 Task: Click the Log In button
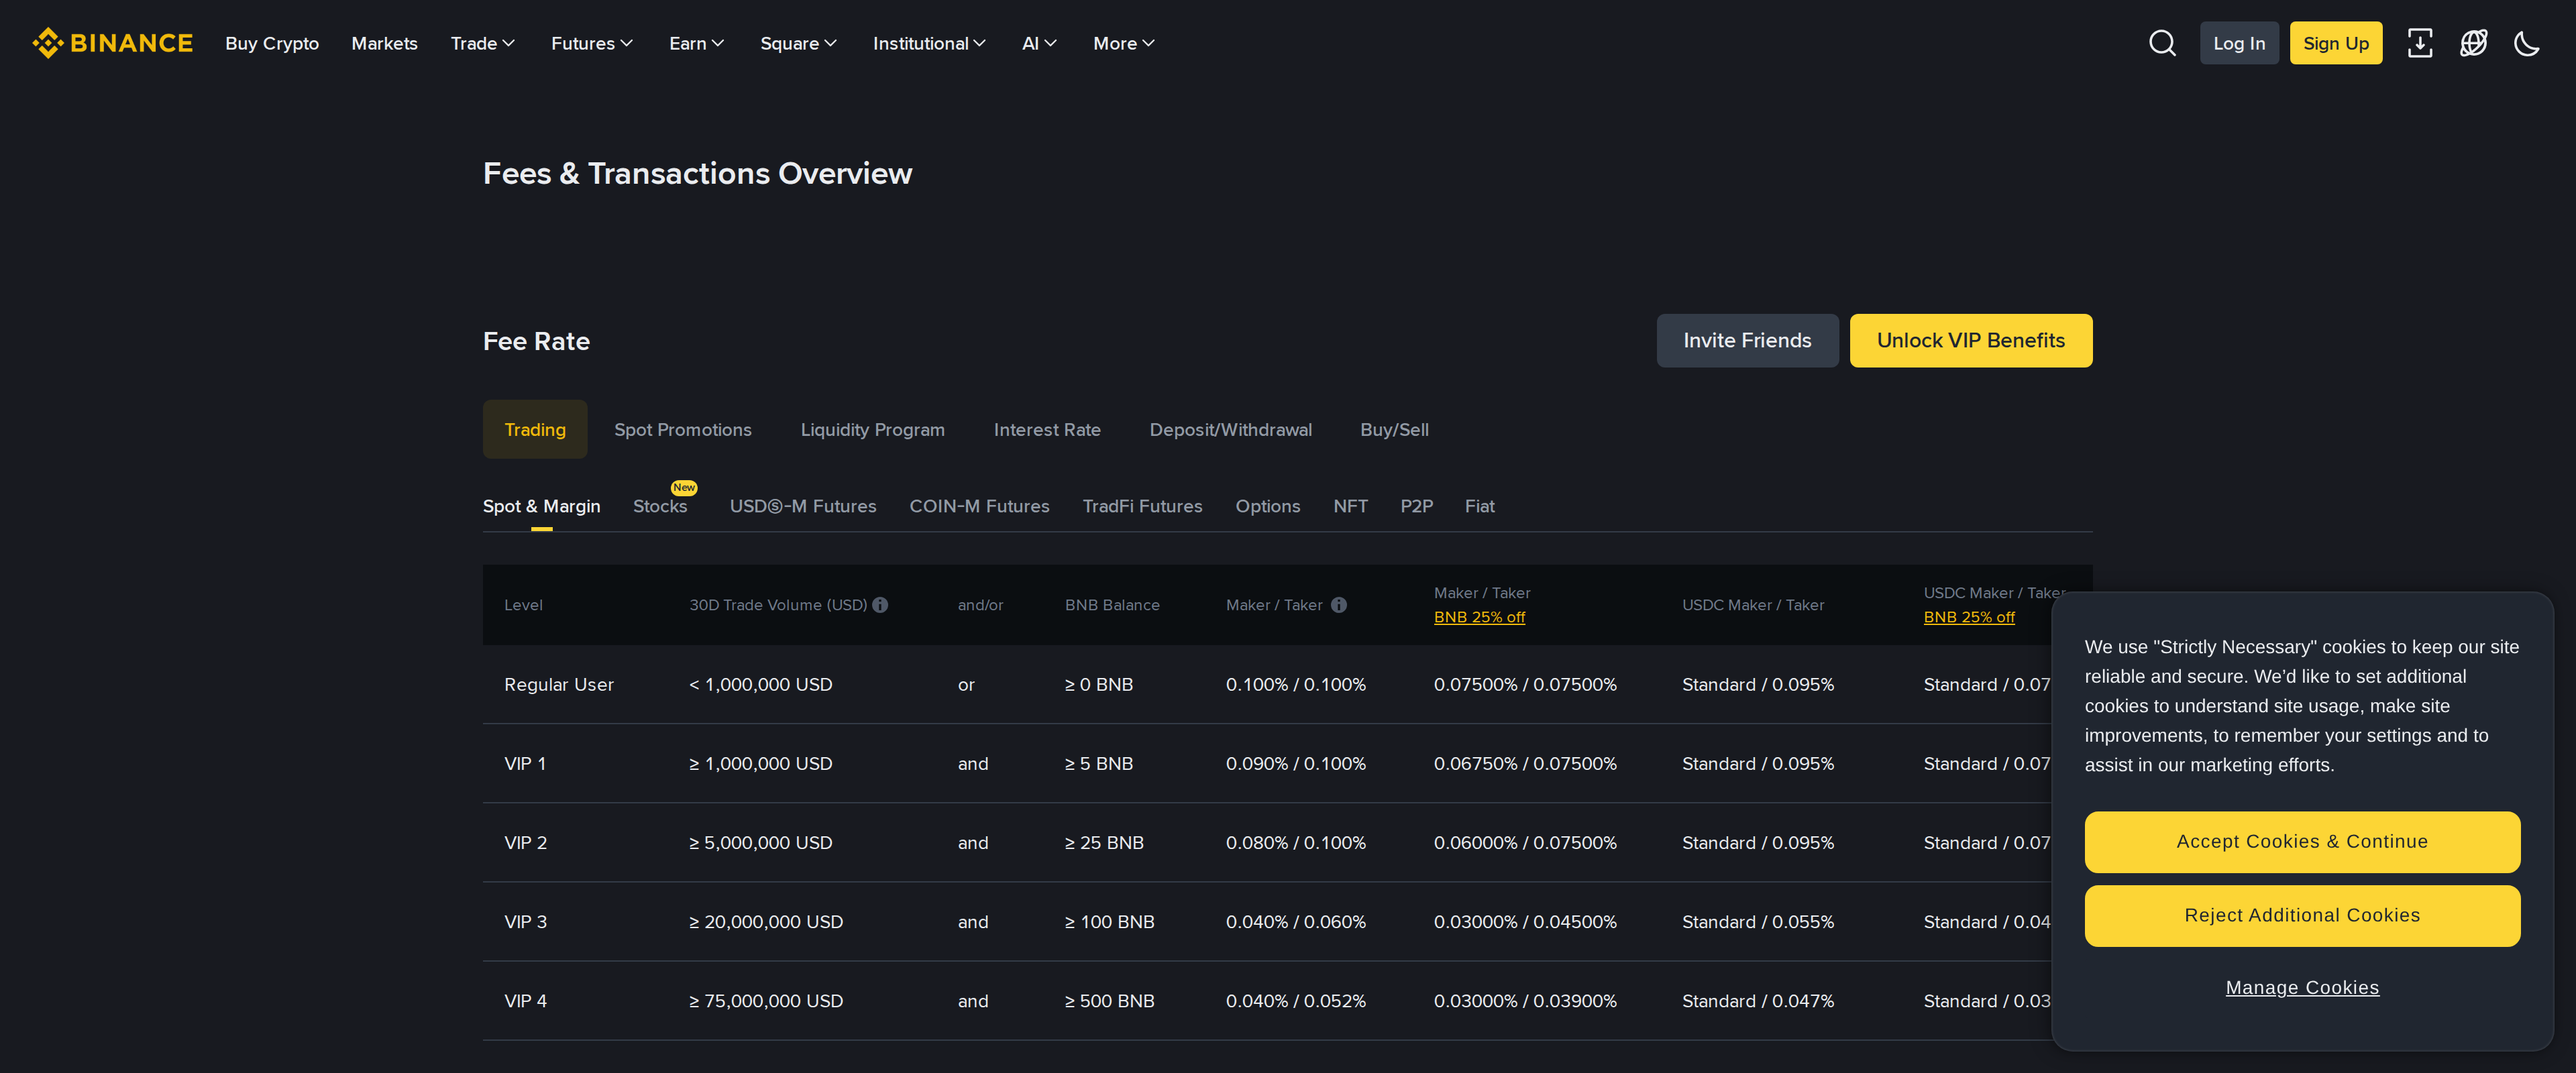pyautogui.click(x=2239, y=43)
